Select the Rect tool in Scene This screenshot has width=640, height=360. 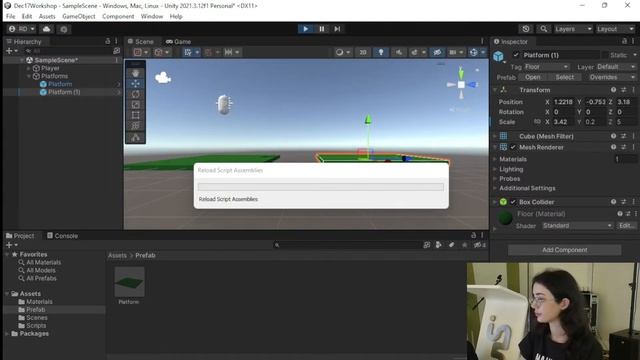point(136,115)
